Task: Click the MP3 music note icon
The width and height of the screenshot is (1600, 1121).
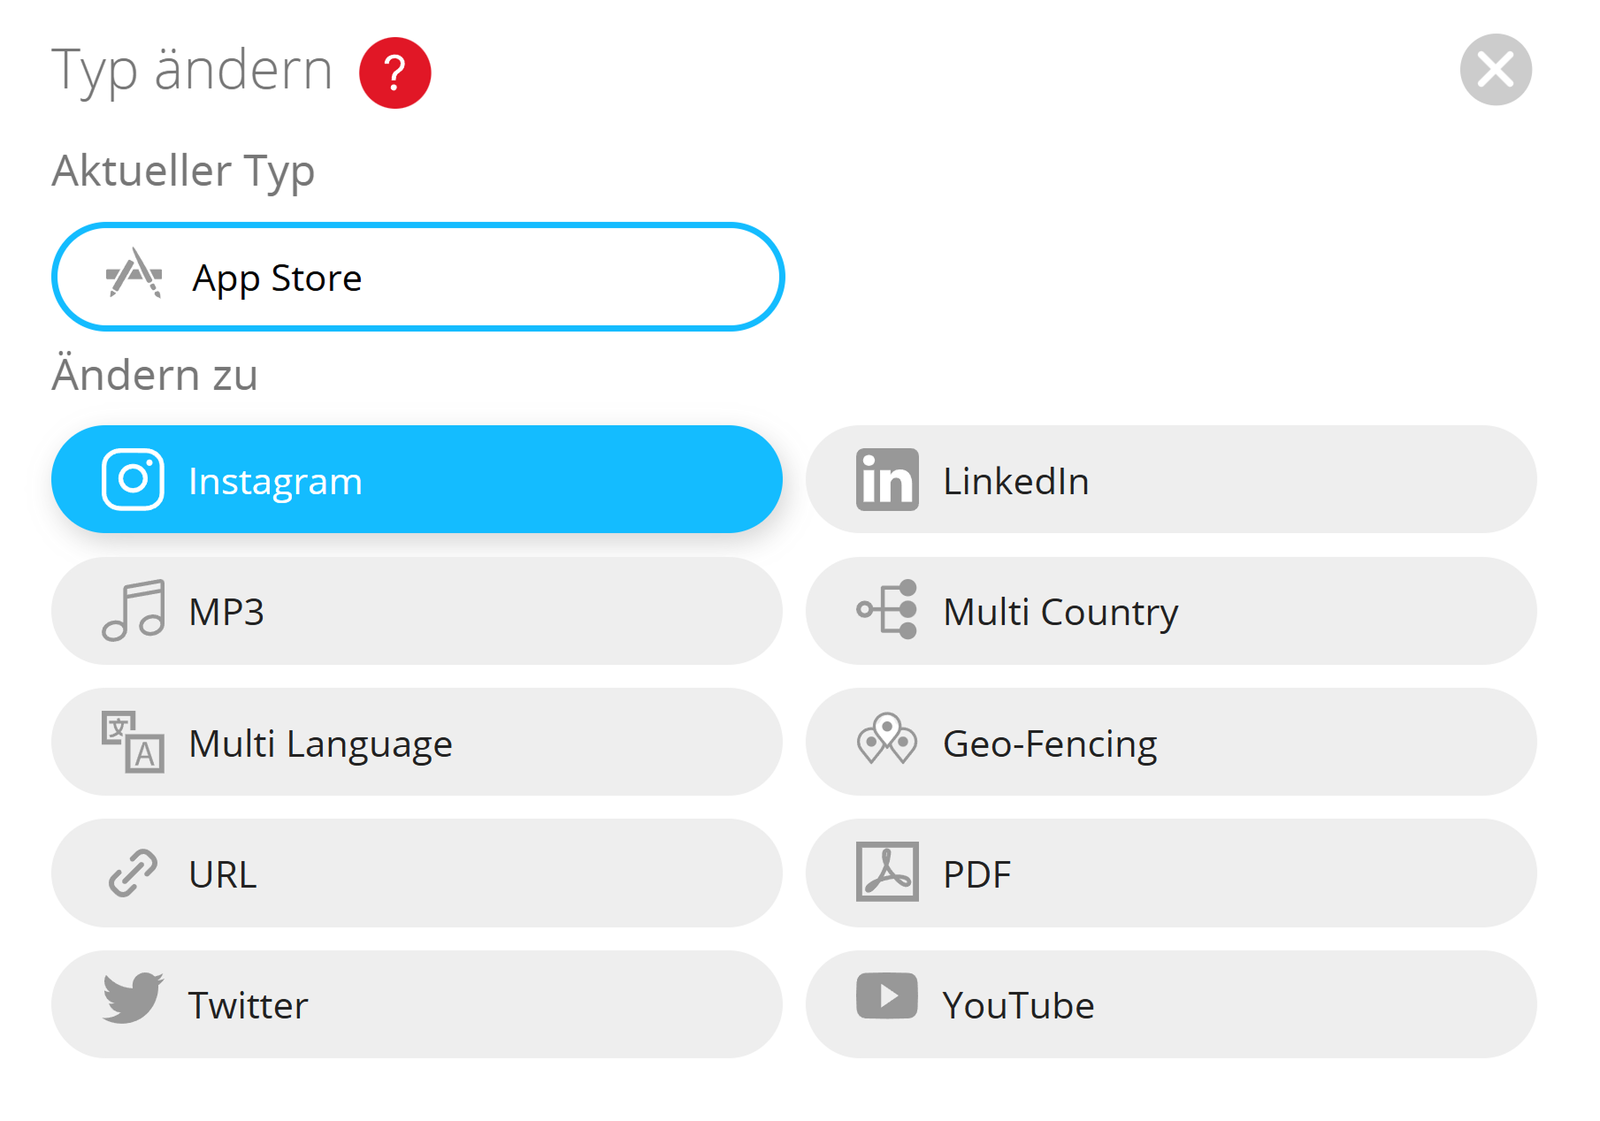Action: 133,610
